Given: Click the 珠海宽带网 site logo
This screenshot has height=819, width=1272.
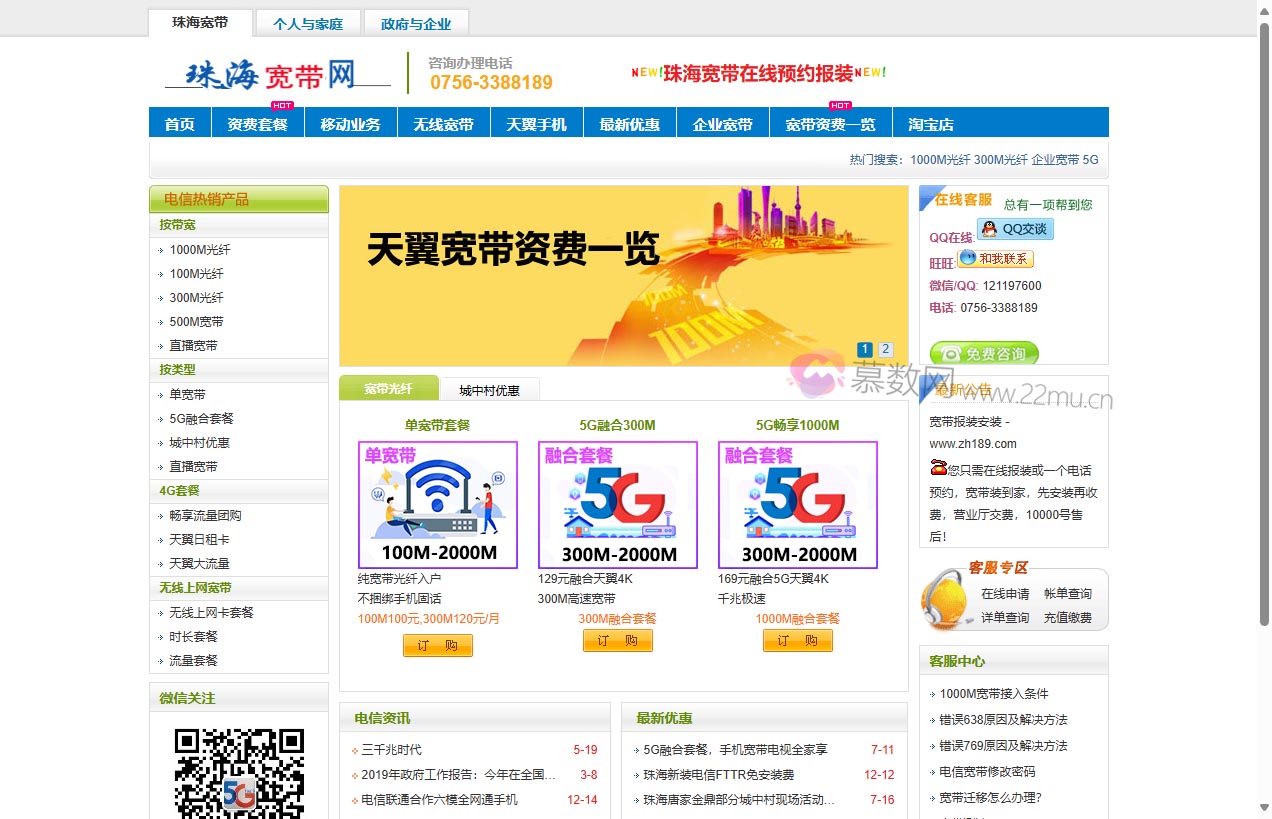Looking at the screenshot, I should click(x=270, y=75).
